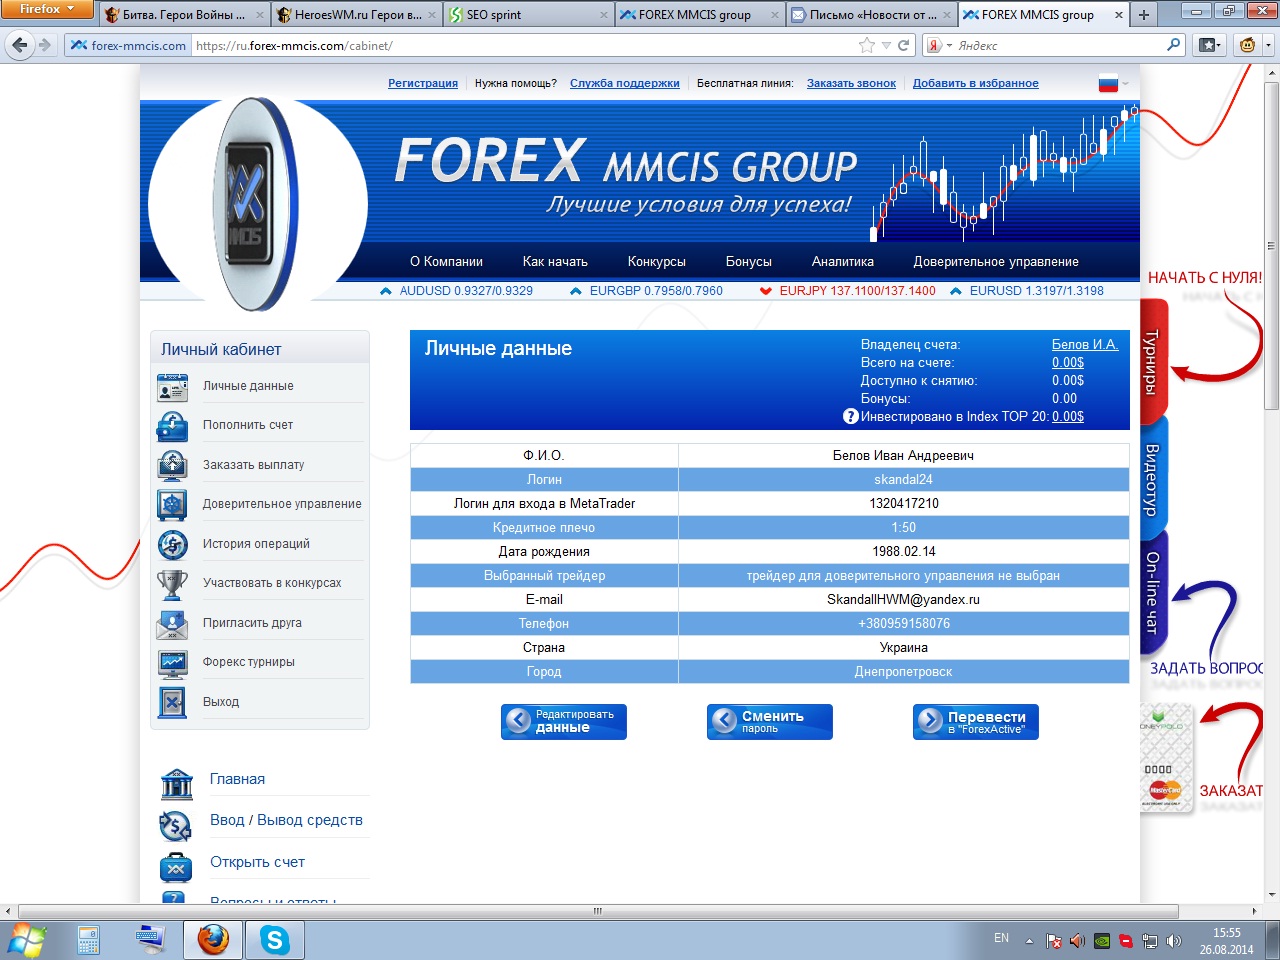Click the Windows Start button
The height and width of the screenshot is (960, 1280).
pos(26,940)
